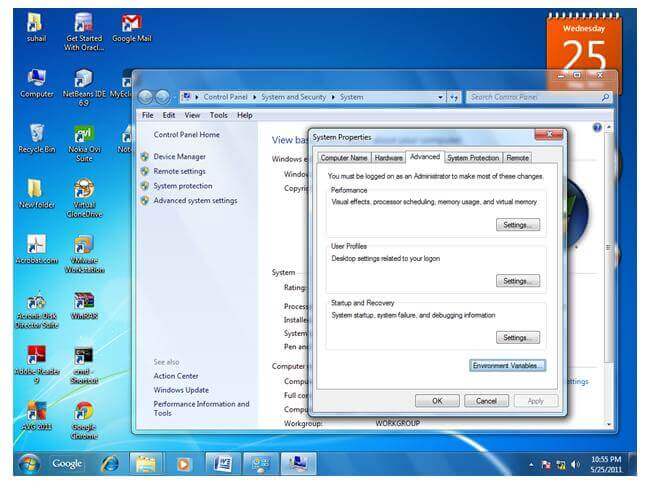This screenshot has height=488, width=650.
Task: Open the Google Chrome desktop shortcut
Action: click(84, 413)
